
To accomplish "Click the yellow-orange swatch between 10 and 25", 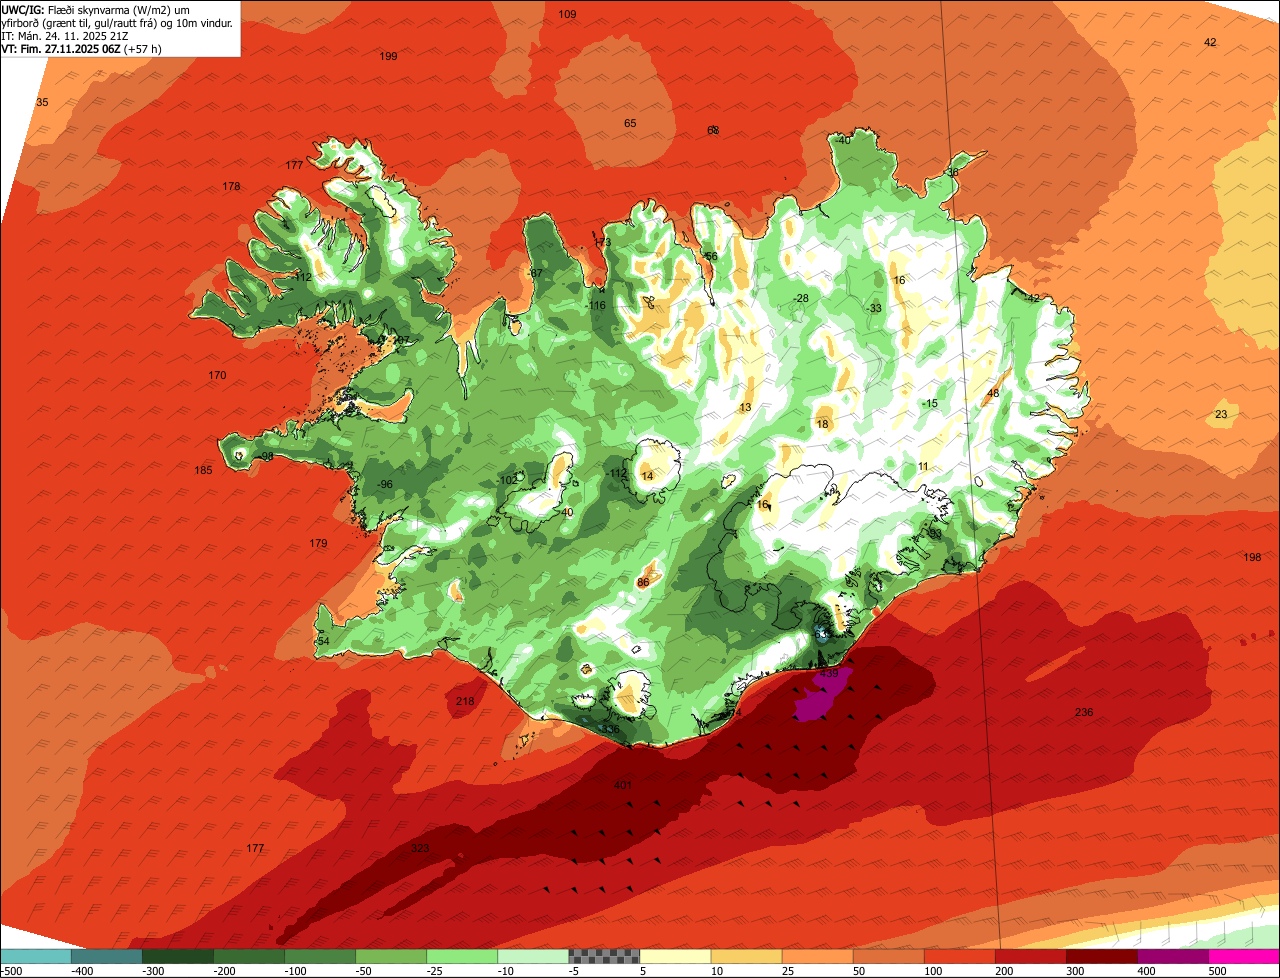I will 746,956.
